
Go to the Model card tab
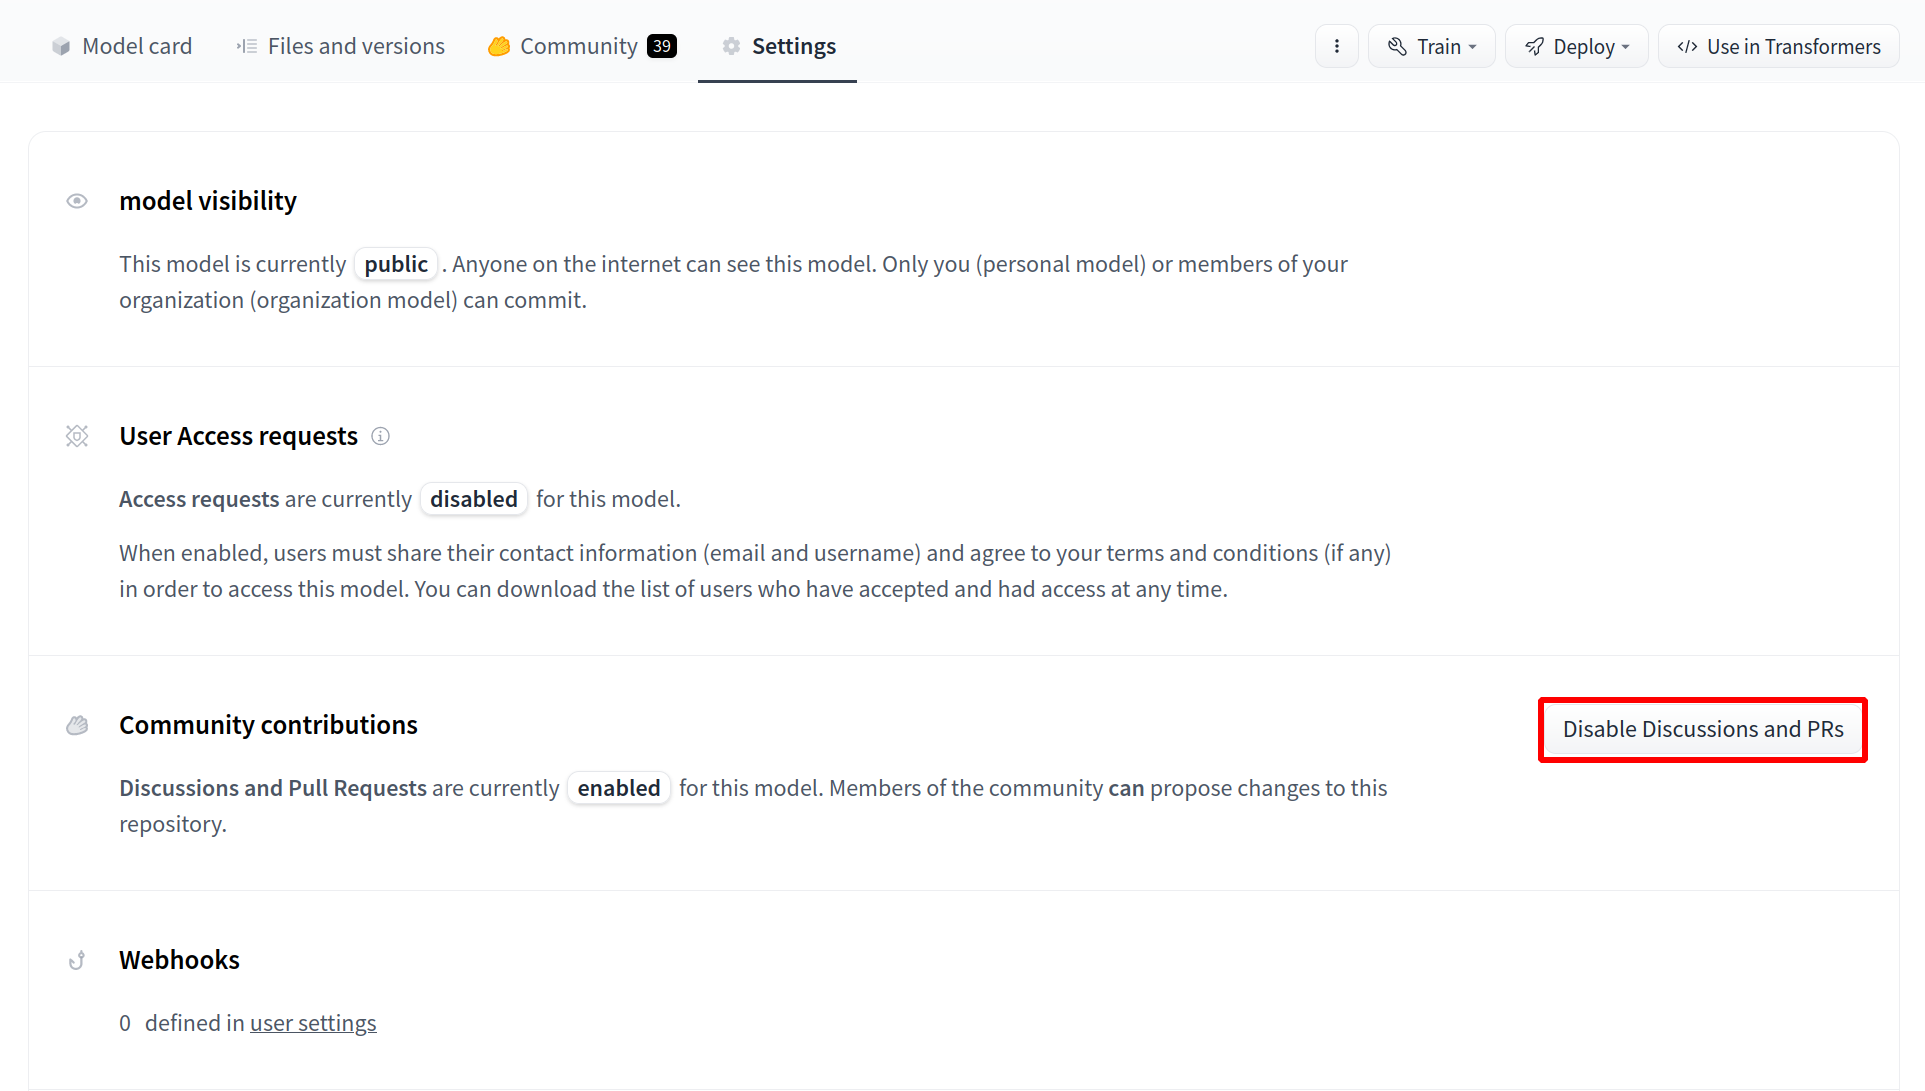point(136,47)
